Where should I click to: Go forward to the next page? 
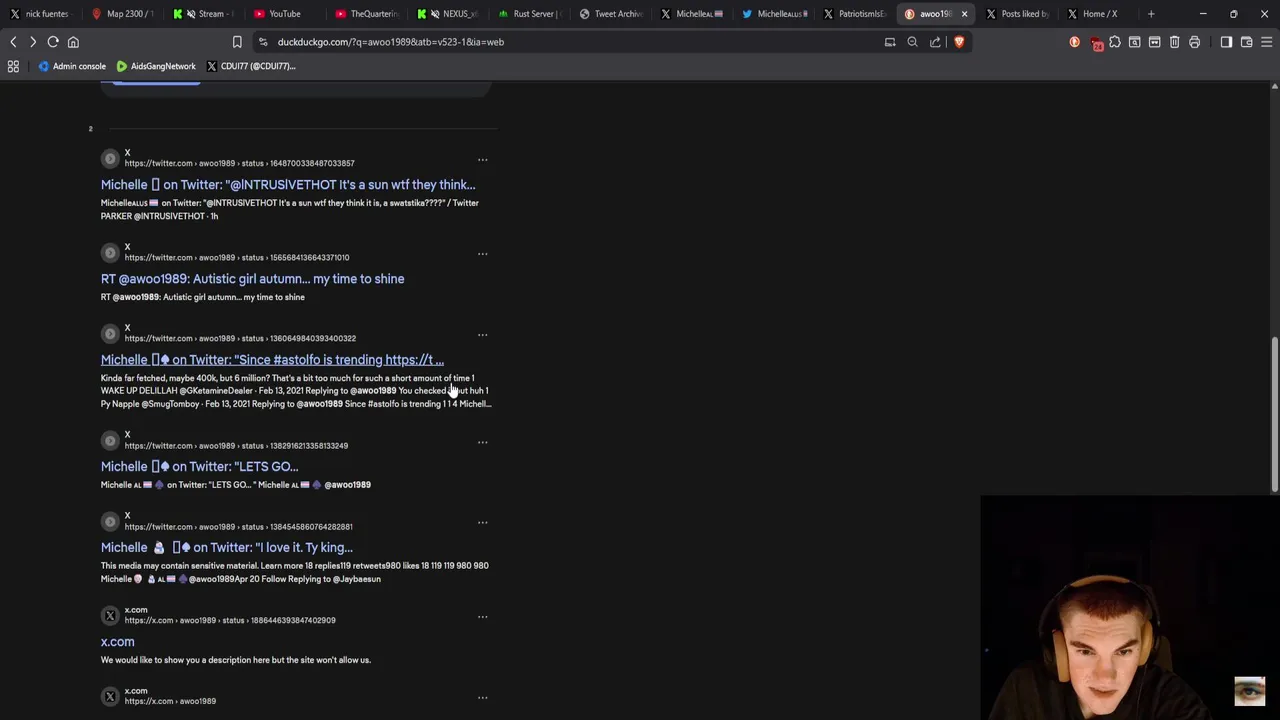[x=33, y=42]
